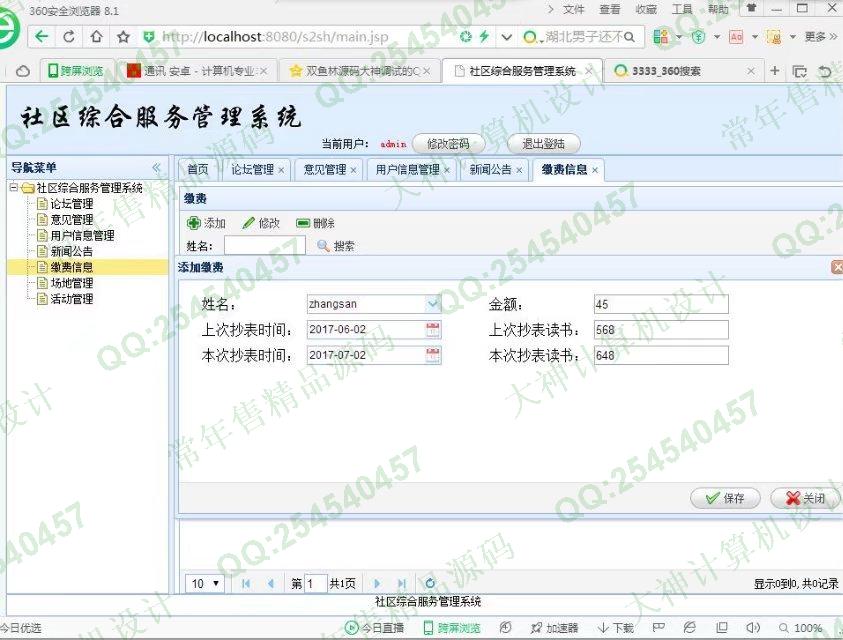Click the speaker sound icon in status bar

point(753,627)
